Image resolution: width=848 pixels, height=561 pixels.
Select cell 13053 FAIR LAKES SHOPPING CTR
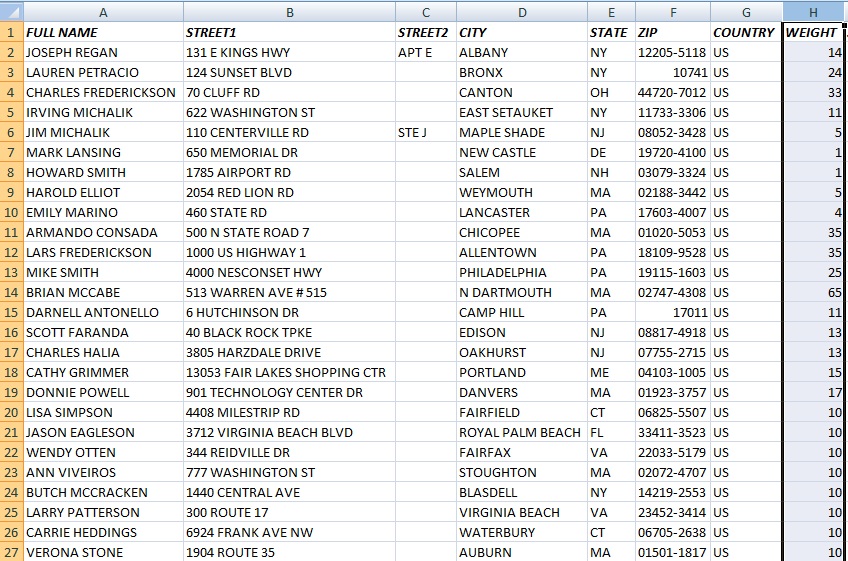(x=289, y=373)
